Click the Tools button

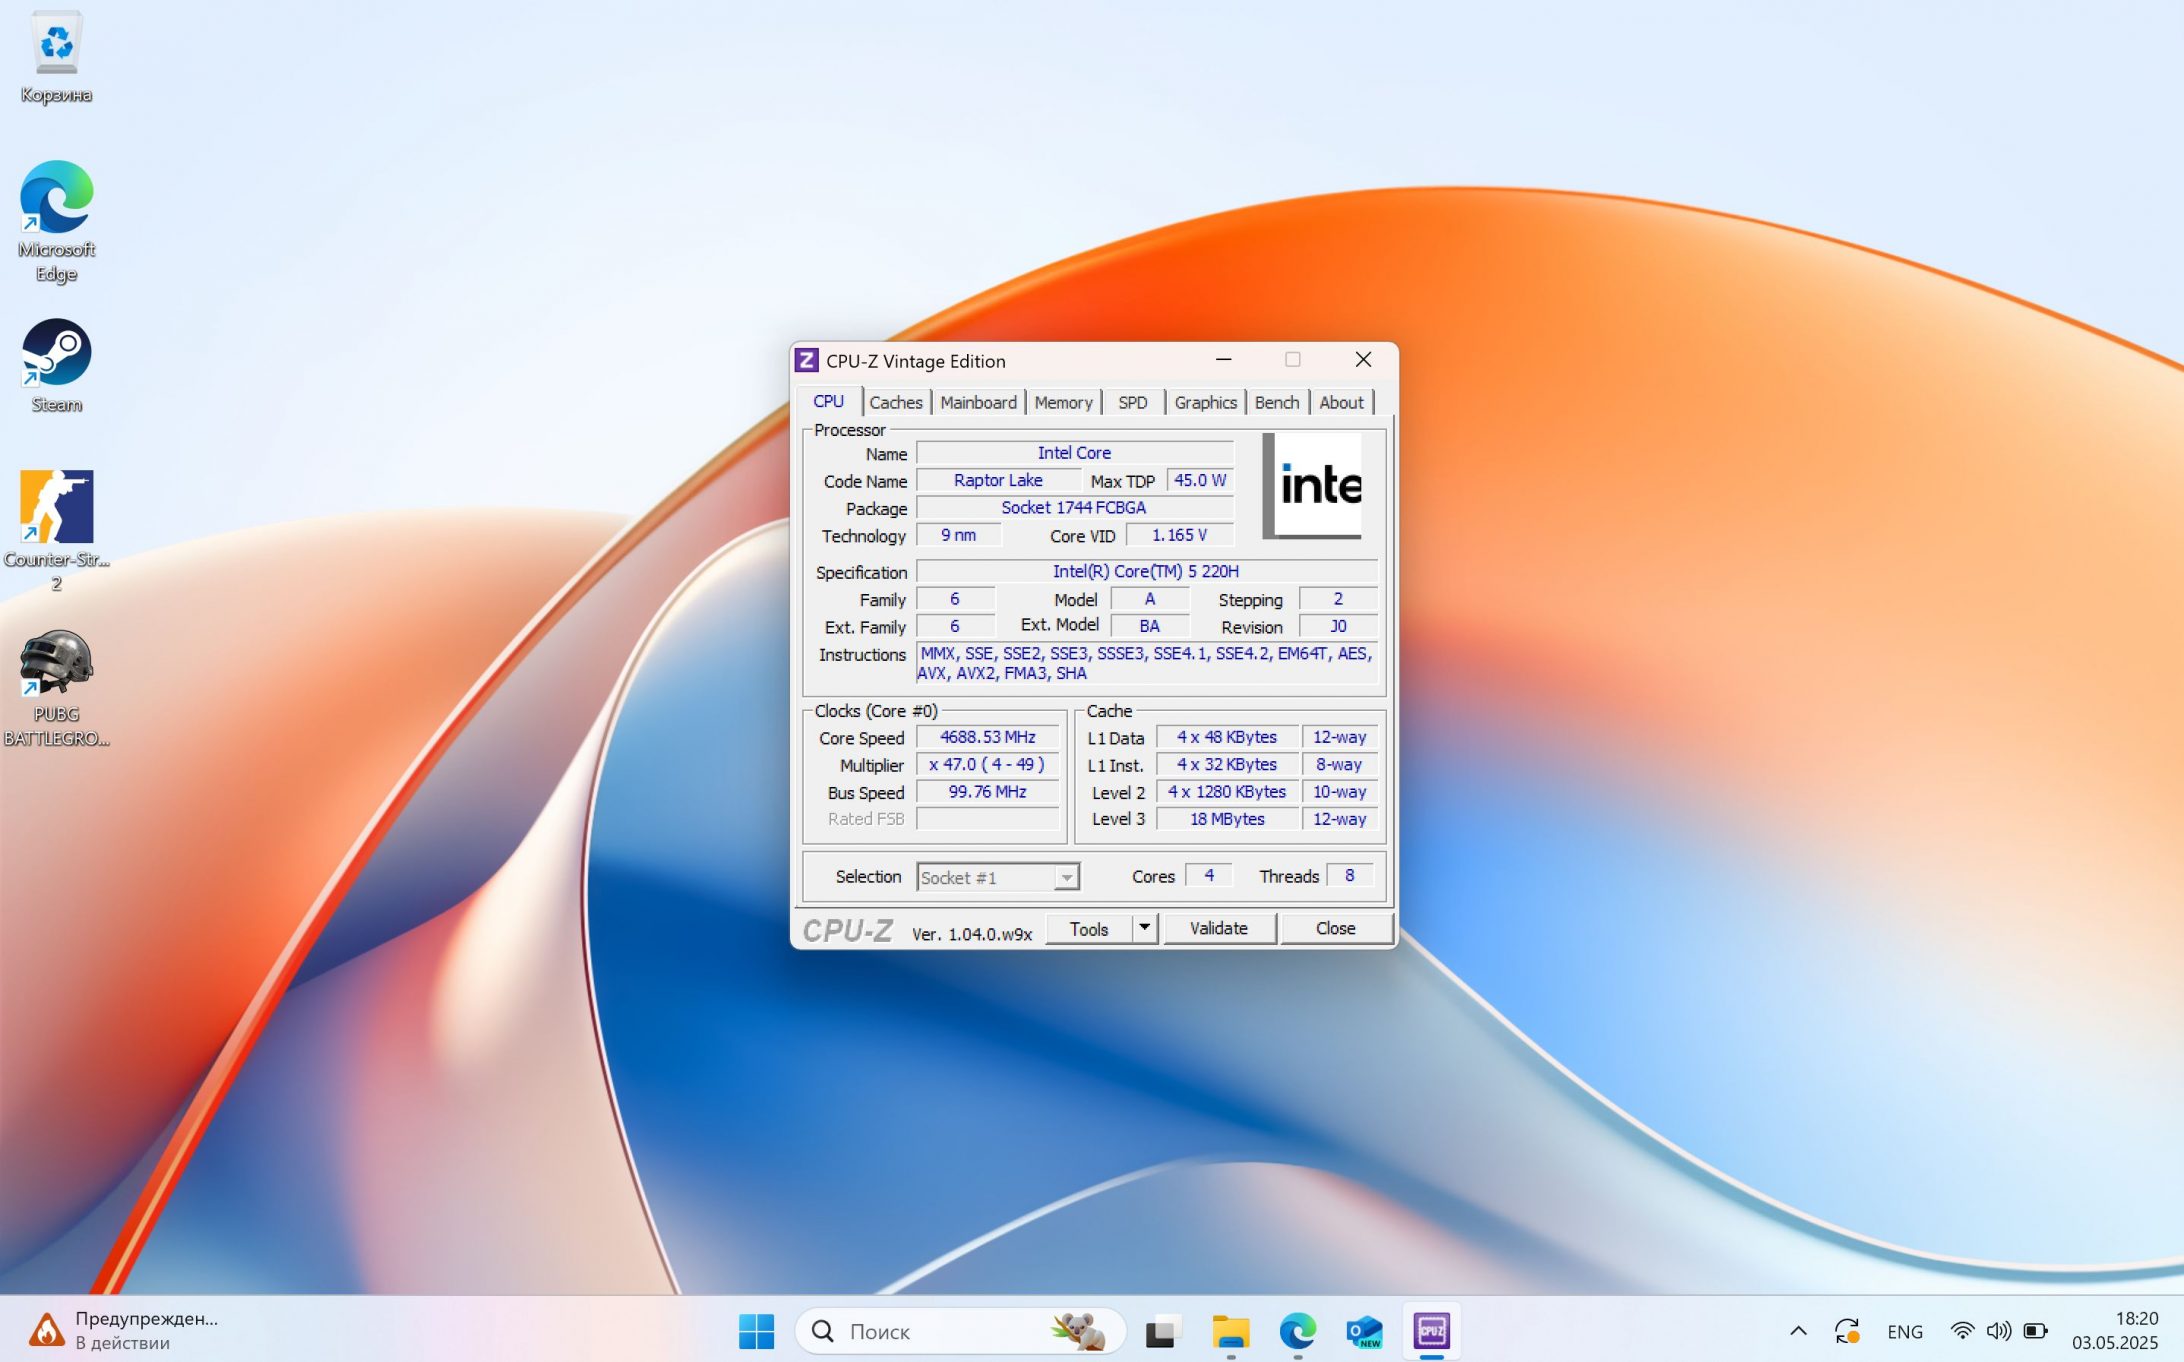(1089, 928)
